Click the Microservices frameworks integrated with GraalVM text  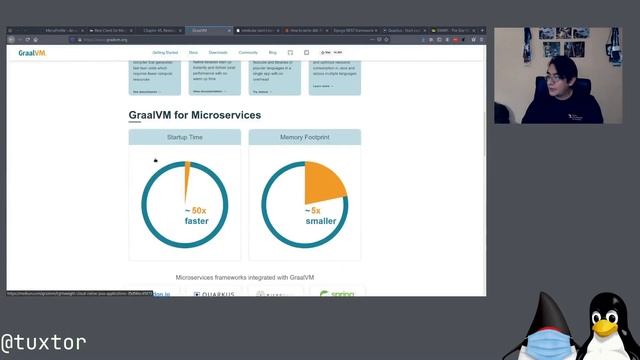pyautogui.click(x=245, y=278)
